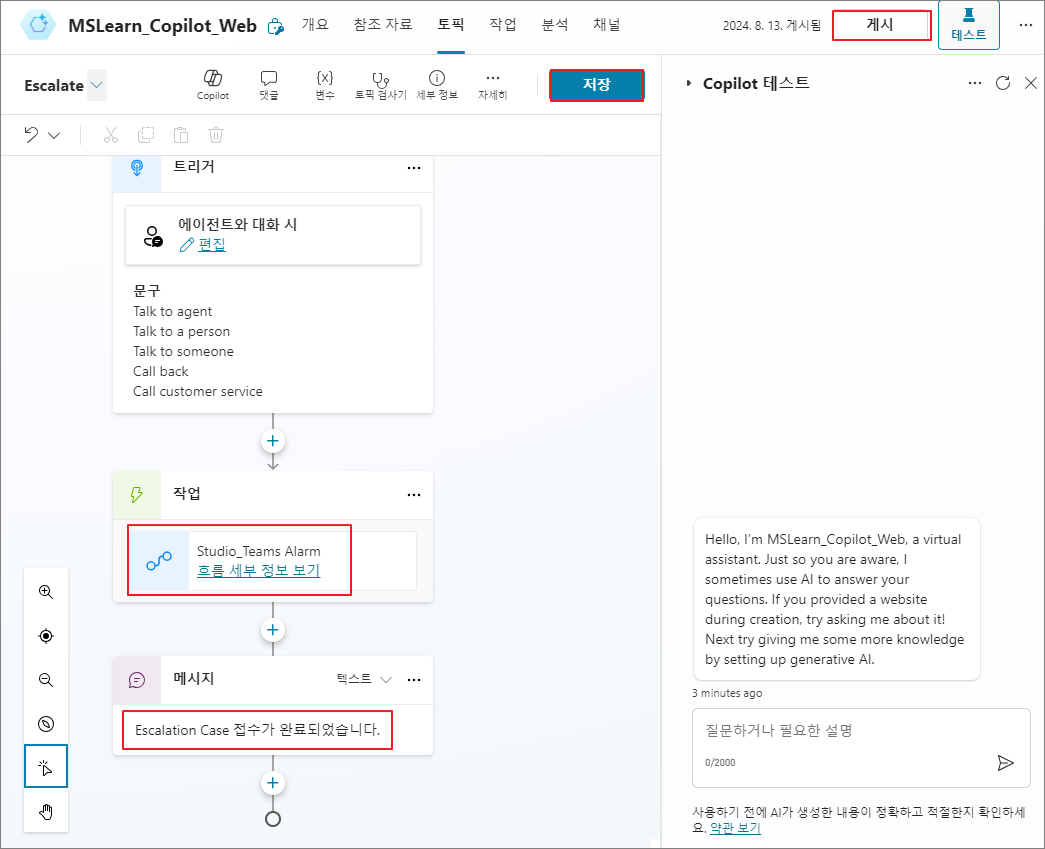
Task: Run the topic checker (토픽 검사기)
Action: 381,85
